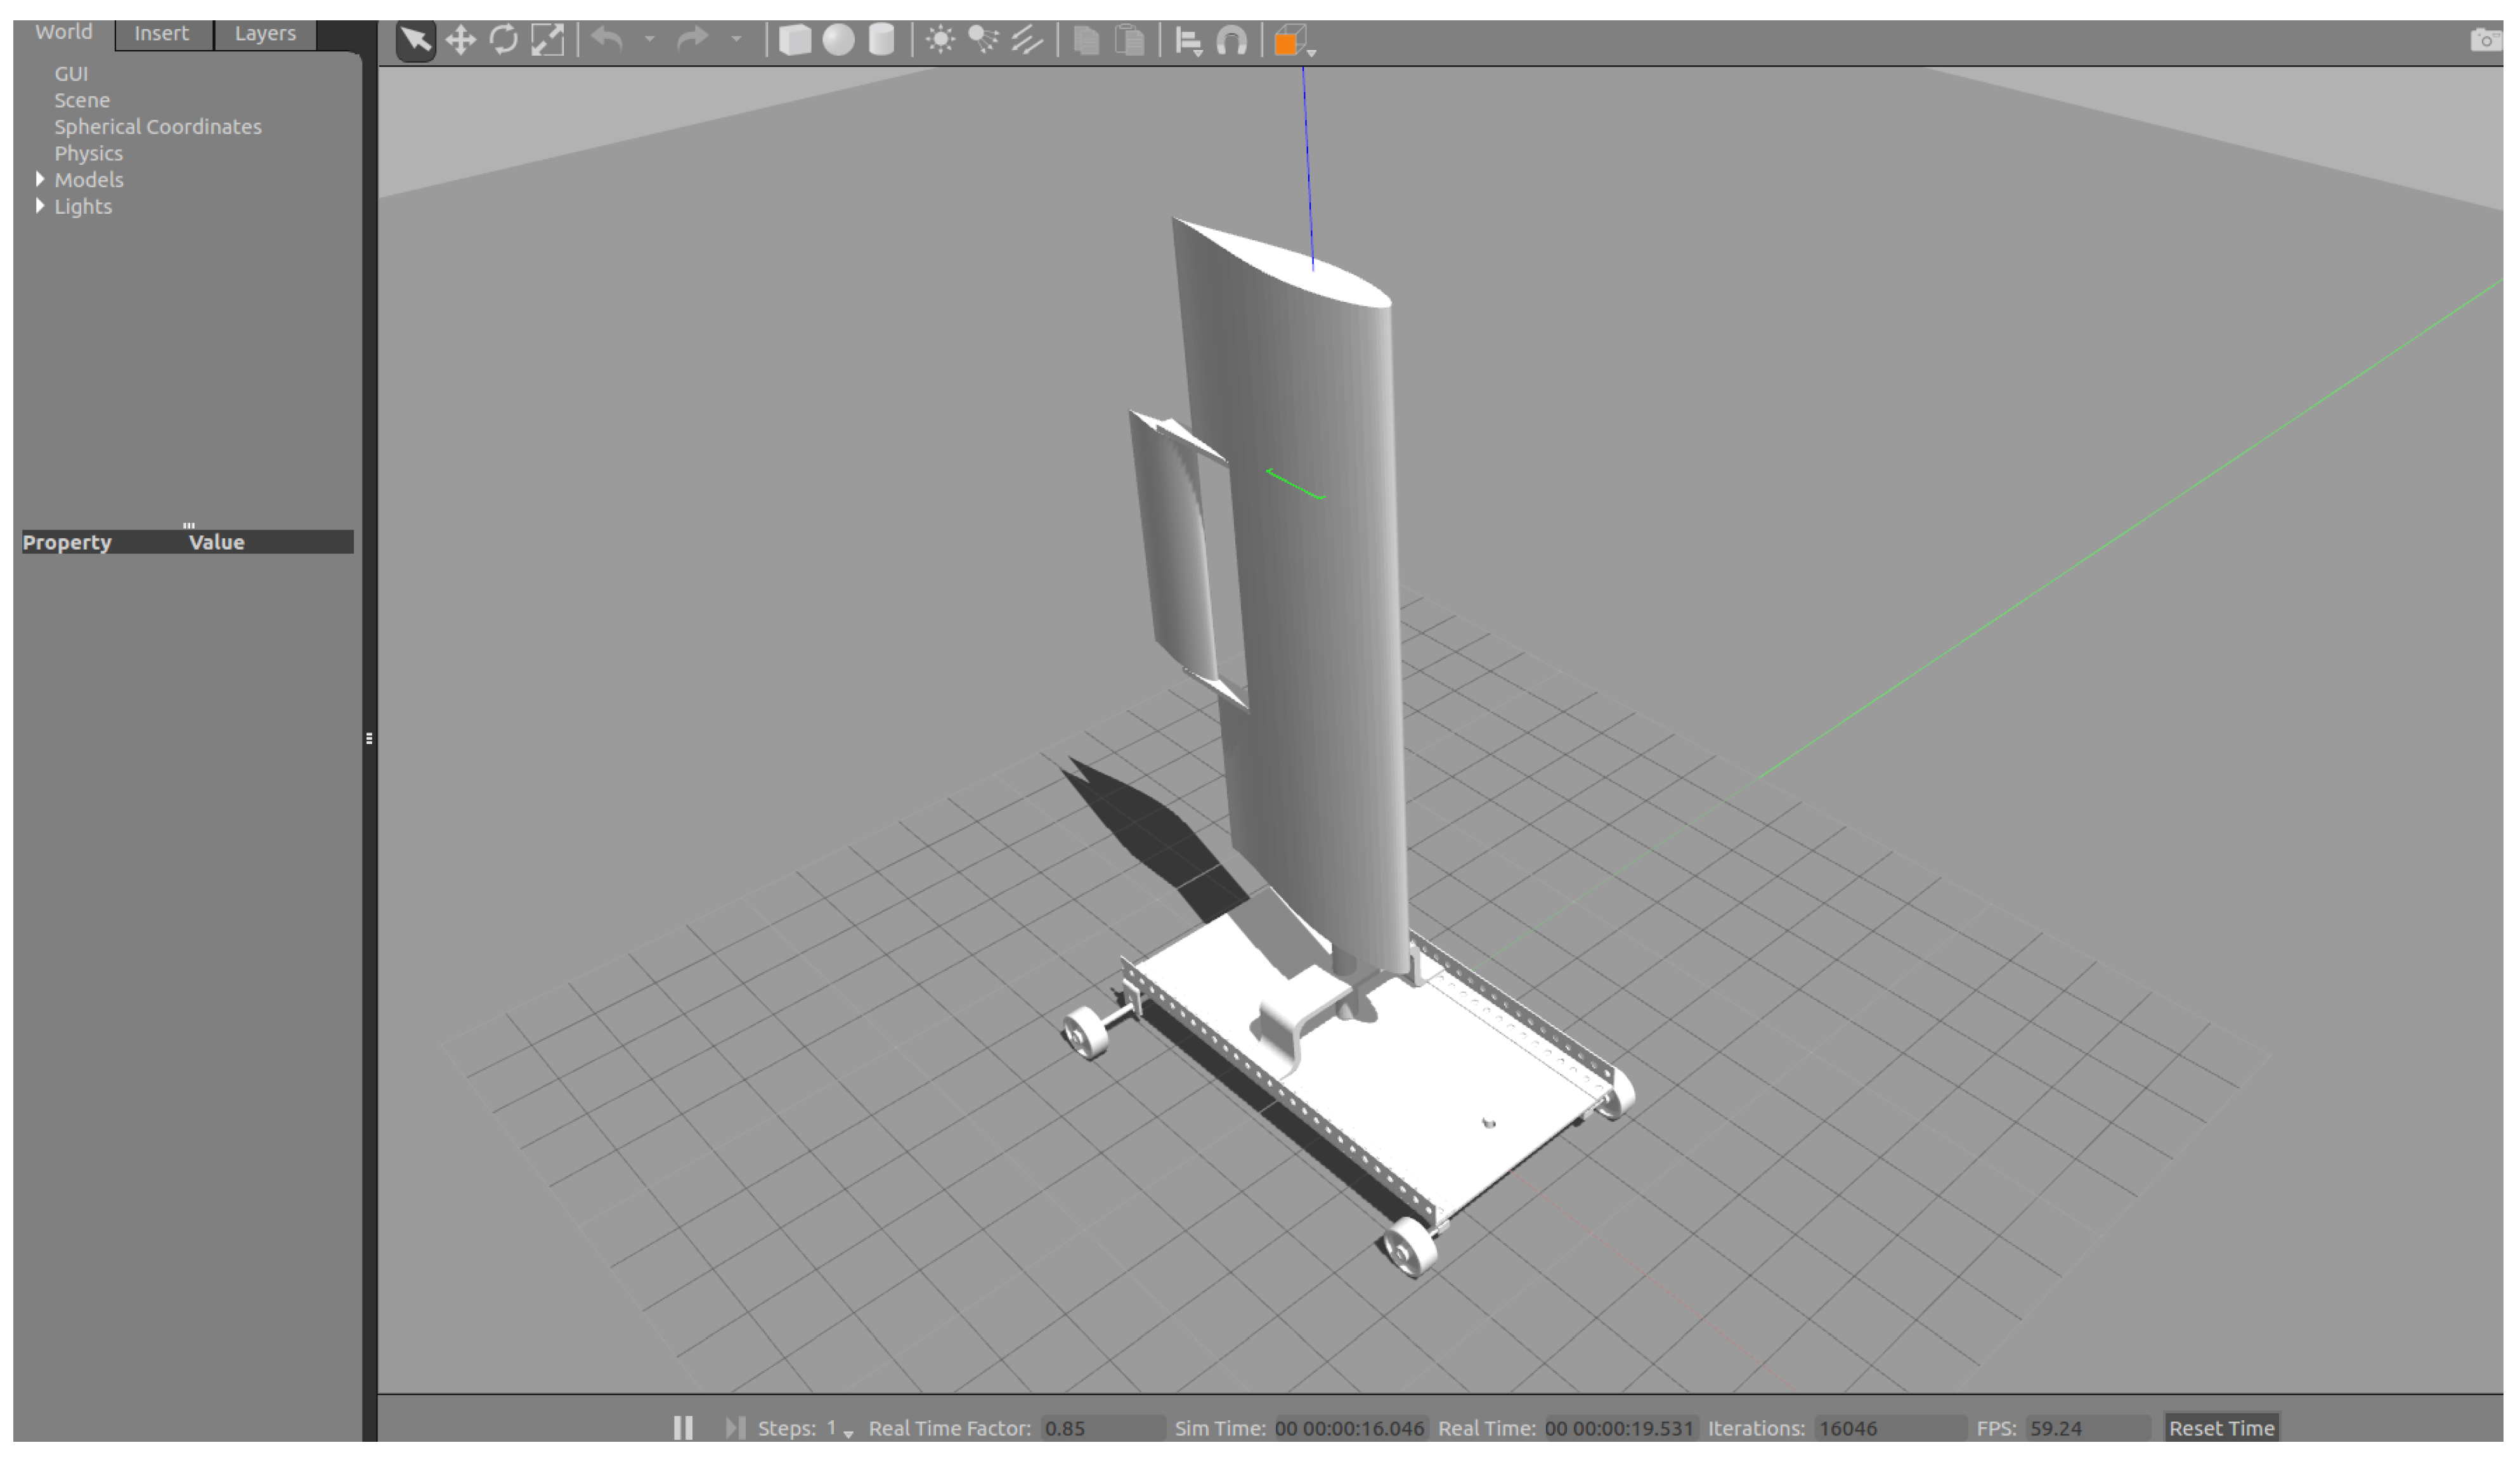Select Physics in the World tree
Image resolution: width=2520 pixels, height=1464 pixels.
[89, 153]
